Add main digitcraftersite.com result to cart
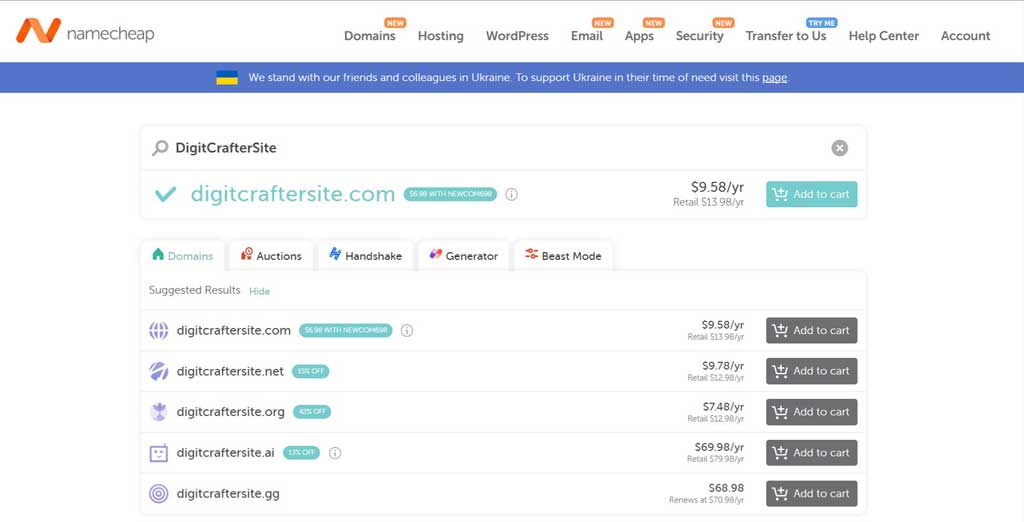1024x522 pixels. [811, 194]
